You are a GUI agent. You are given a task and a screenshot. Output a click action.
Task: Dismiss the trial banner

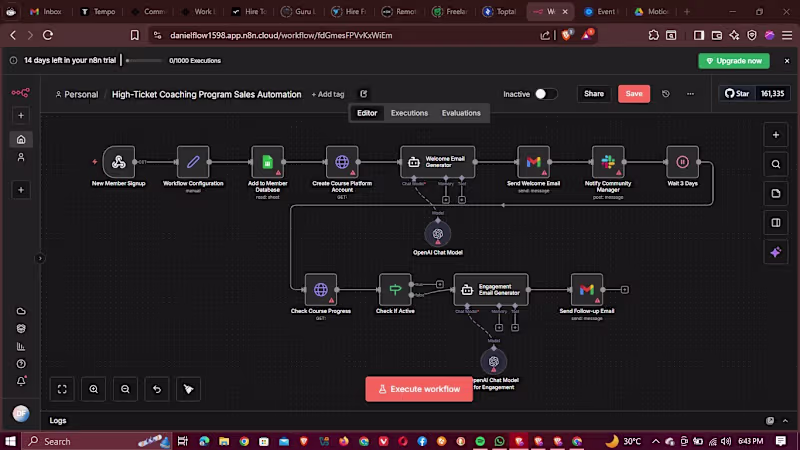(787, 61)
